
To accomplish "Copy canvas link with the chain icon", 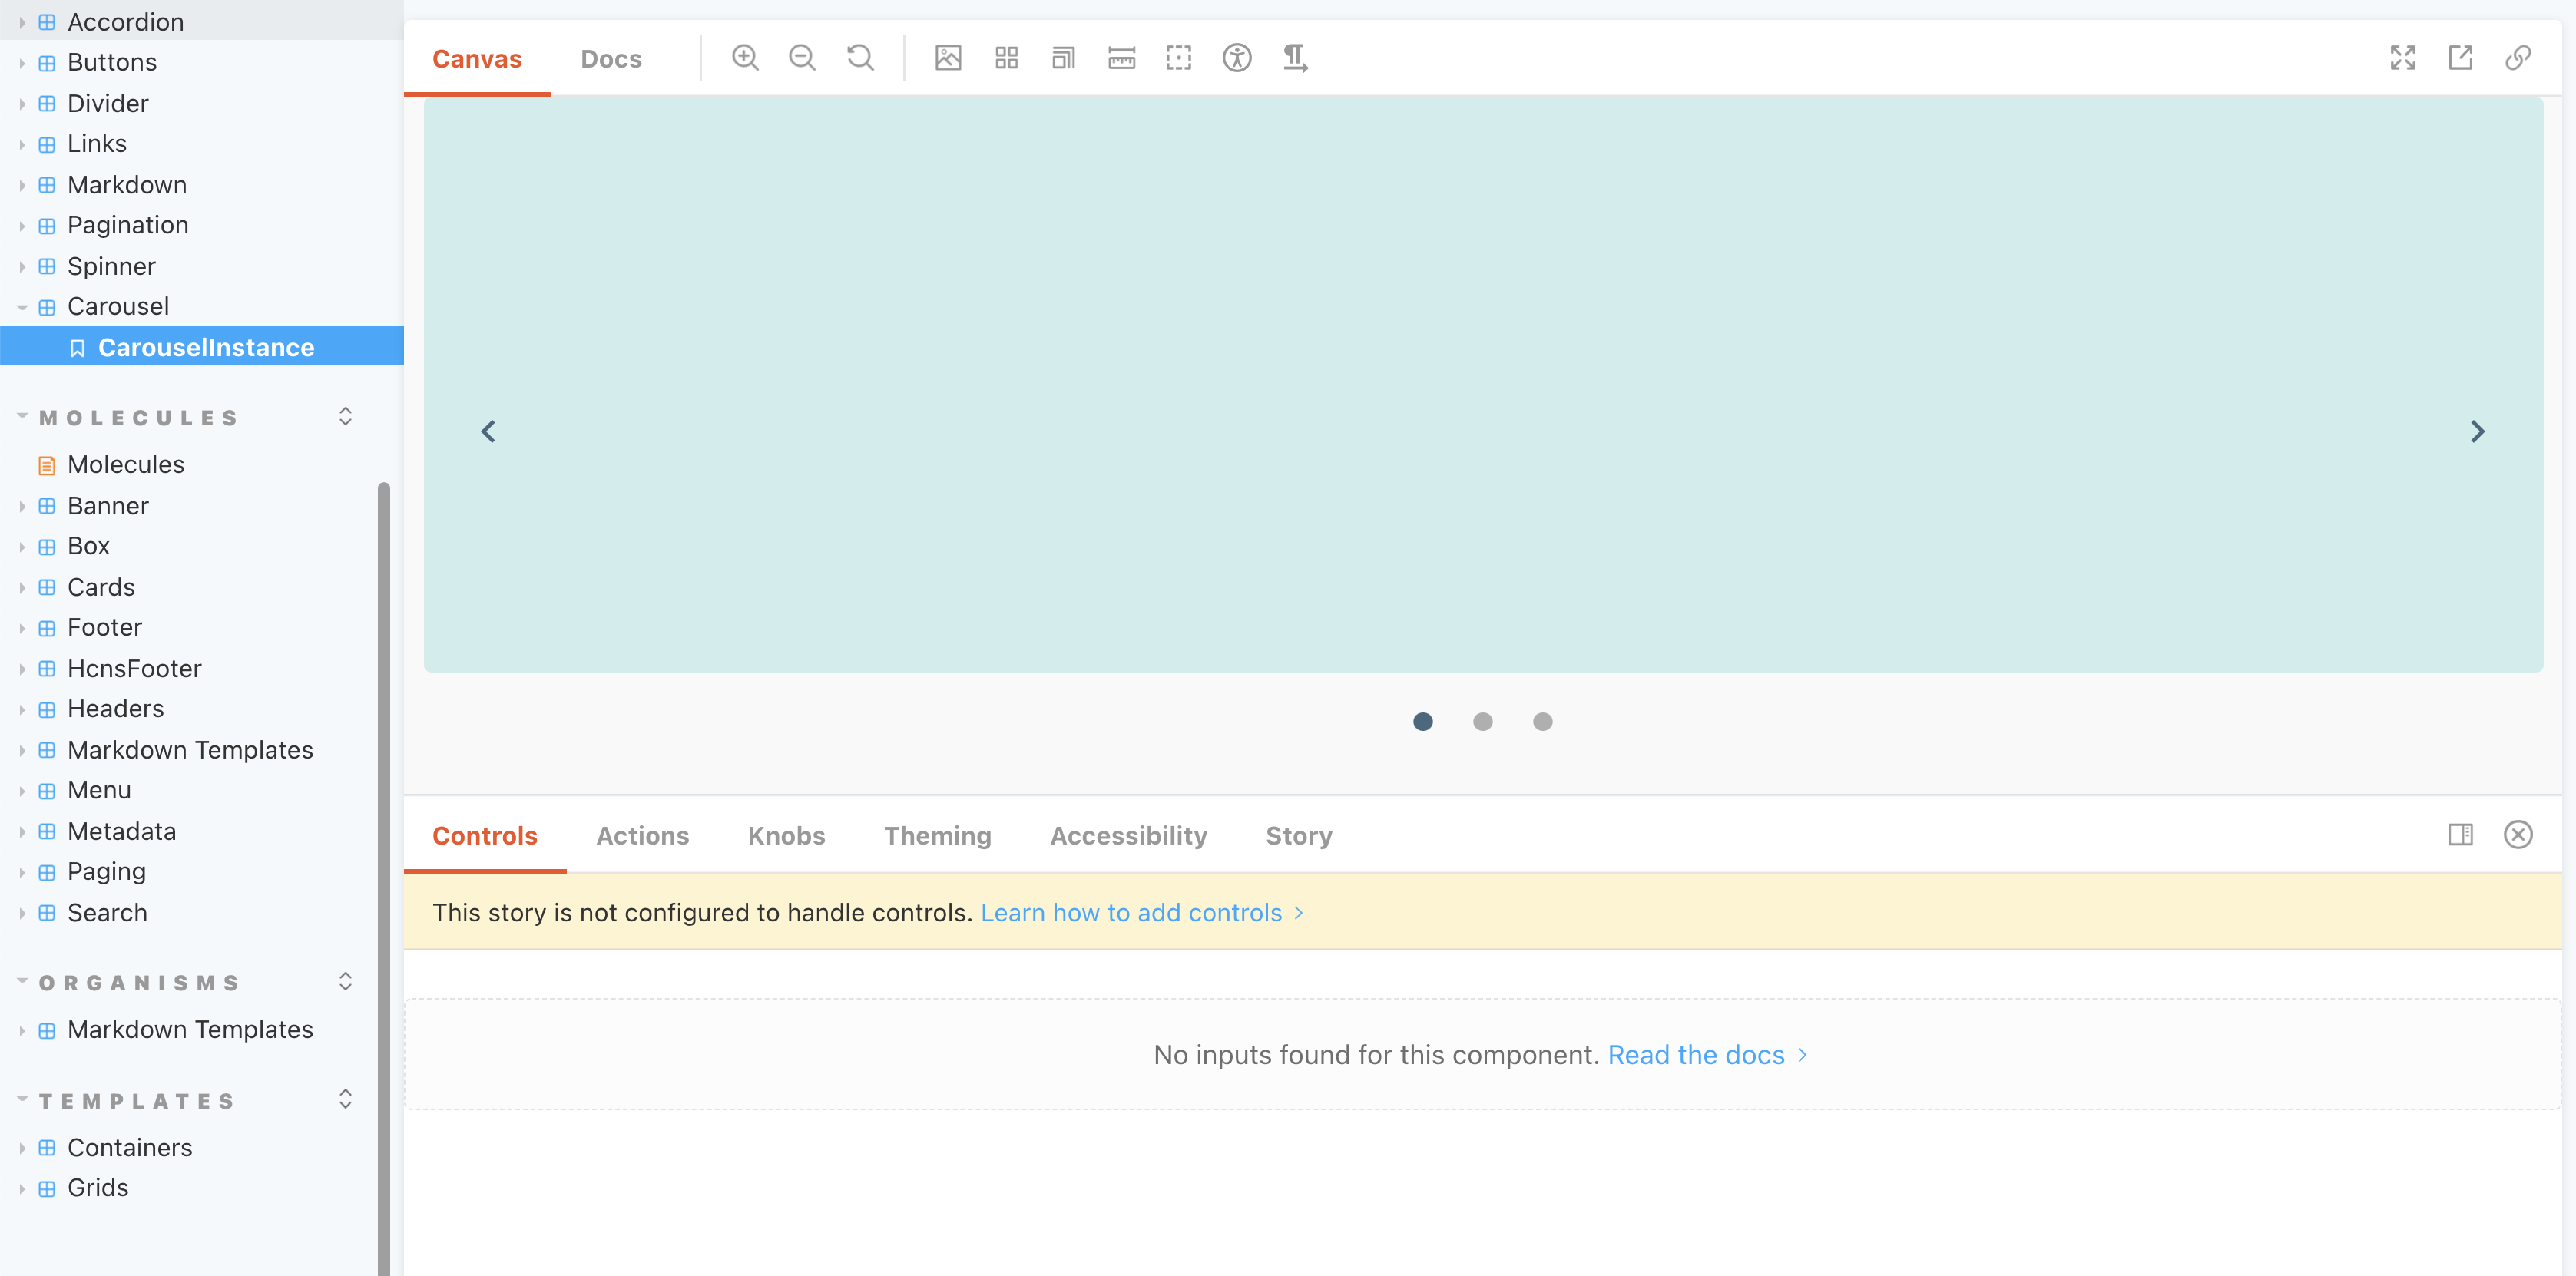I will tap(2517, 58).
